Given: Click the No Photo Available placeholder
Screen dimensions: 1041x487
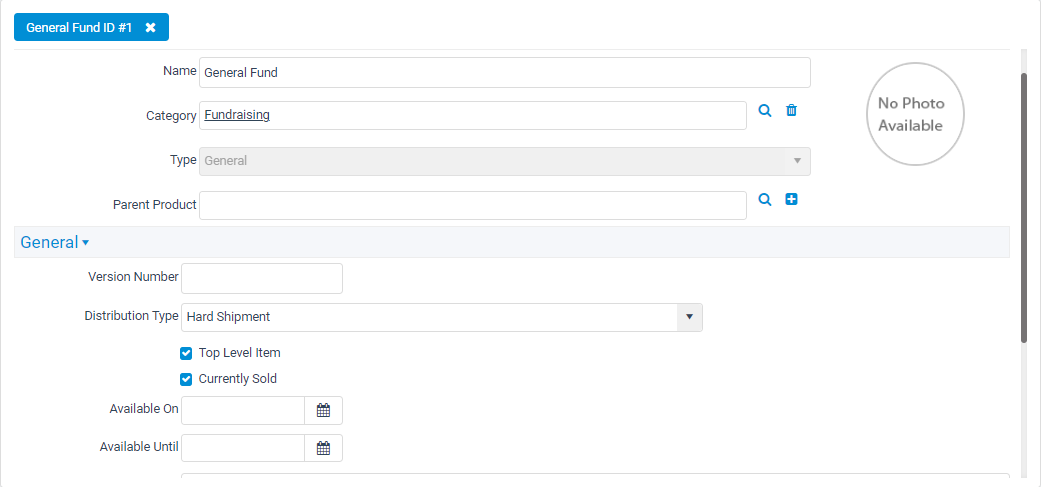Looking at the screenshot, I should tap(915, 114).
